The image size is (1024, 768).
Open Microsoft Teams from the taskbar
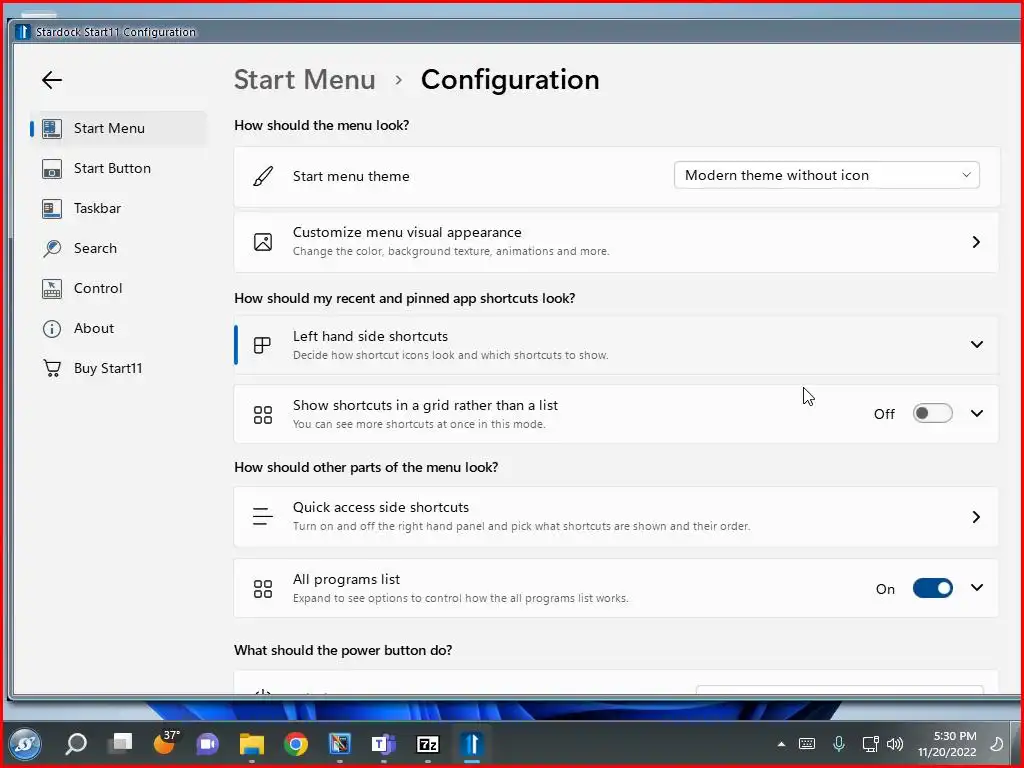tap(383, 744)
